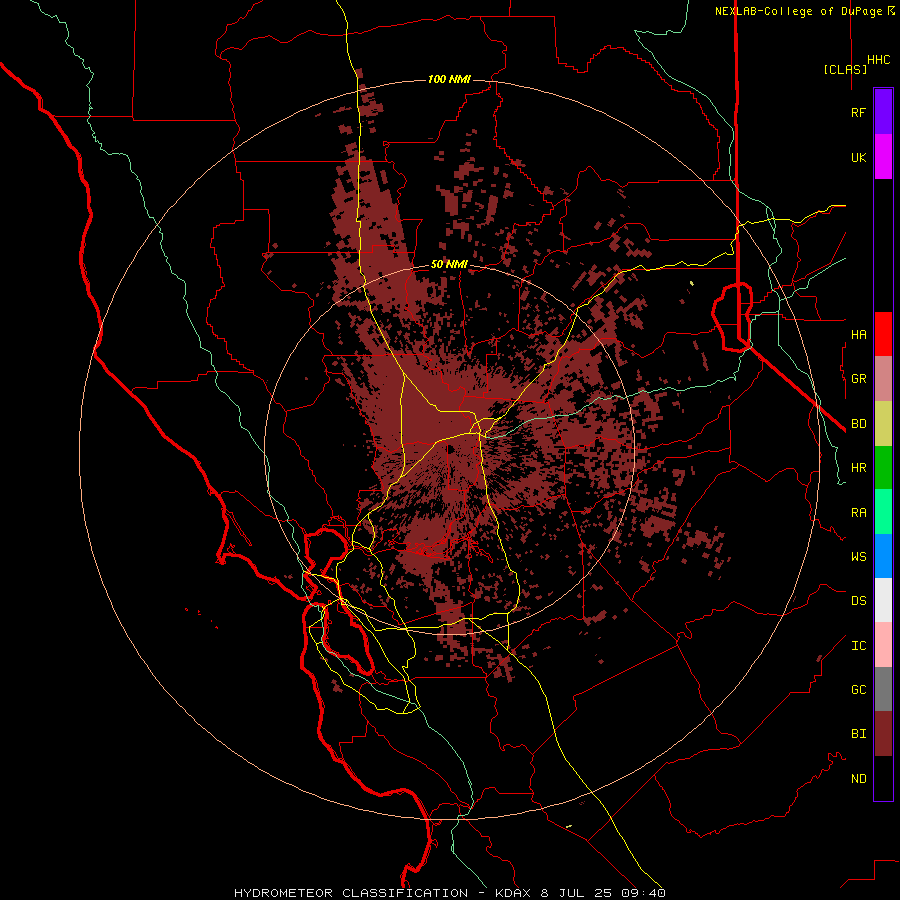Screen dimensions: 900x900
Task: Click the DS legend label
Action: 858,600
